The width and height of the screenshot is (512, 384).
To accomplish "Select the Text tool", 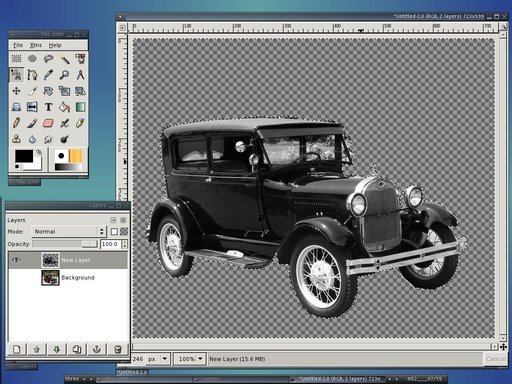I will pos(48,107).
